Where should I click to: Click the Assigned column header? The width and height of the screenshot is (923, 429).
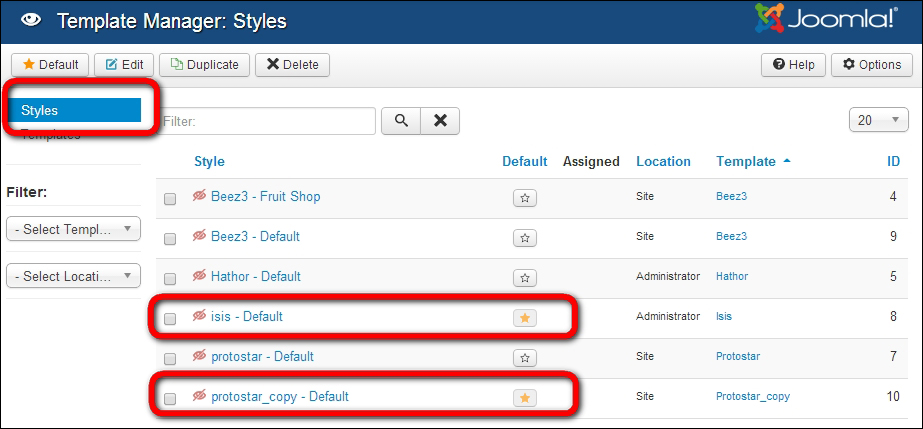(591, 161)
